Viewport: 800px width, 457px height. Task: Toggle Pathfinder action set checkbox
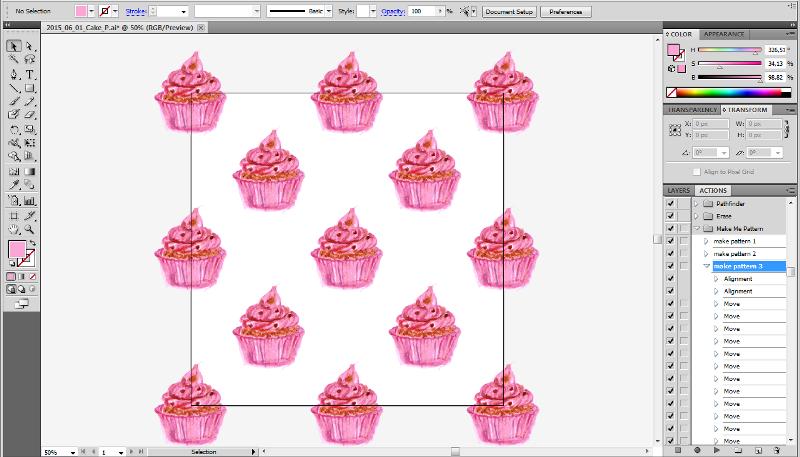[x=670, y=204]
